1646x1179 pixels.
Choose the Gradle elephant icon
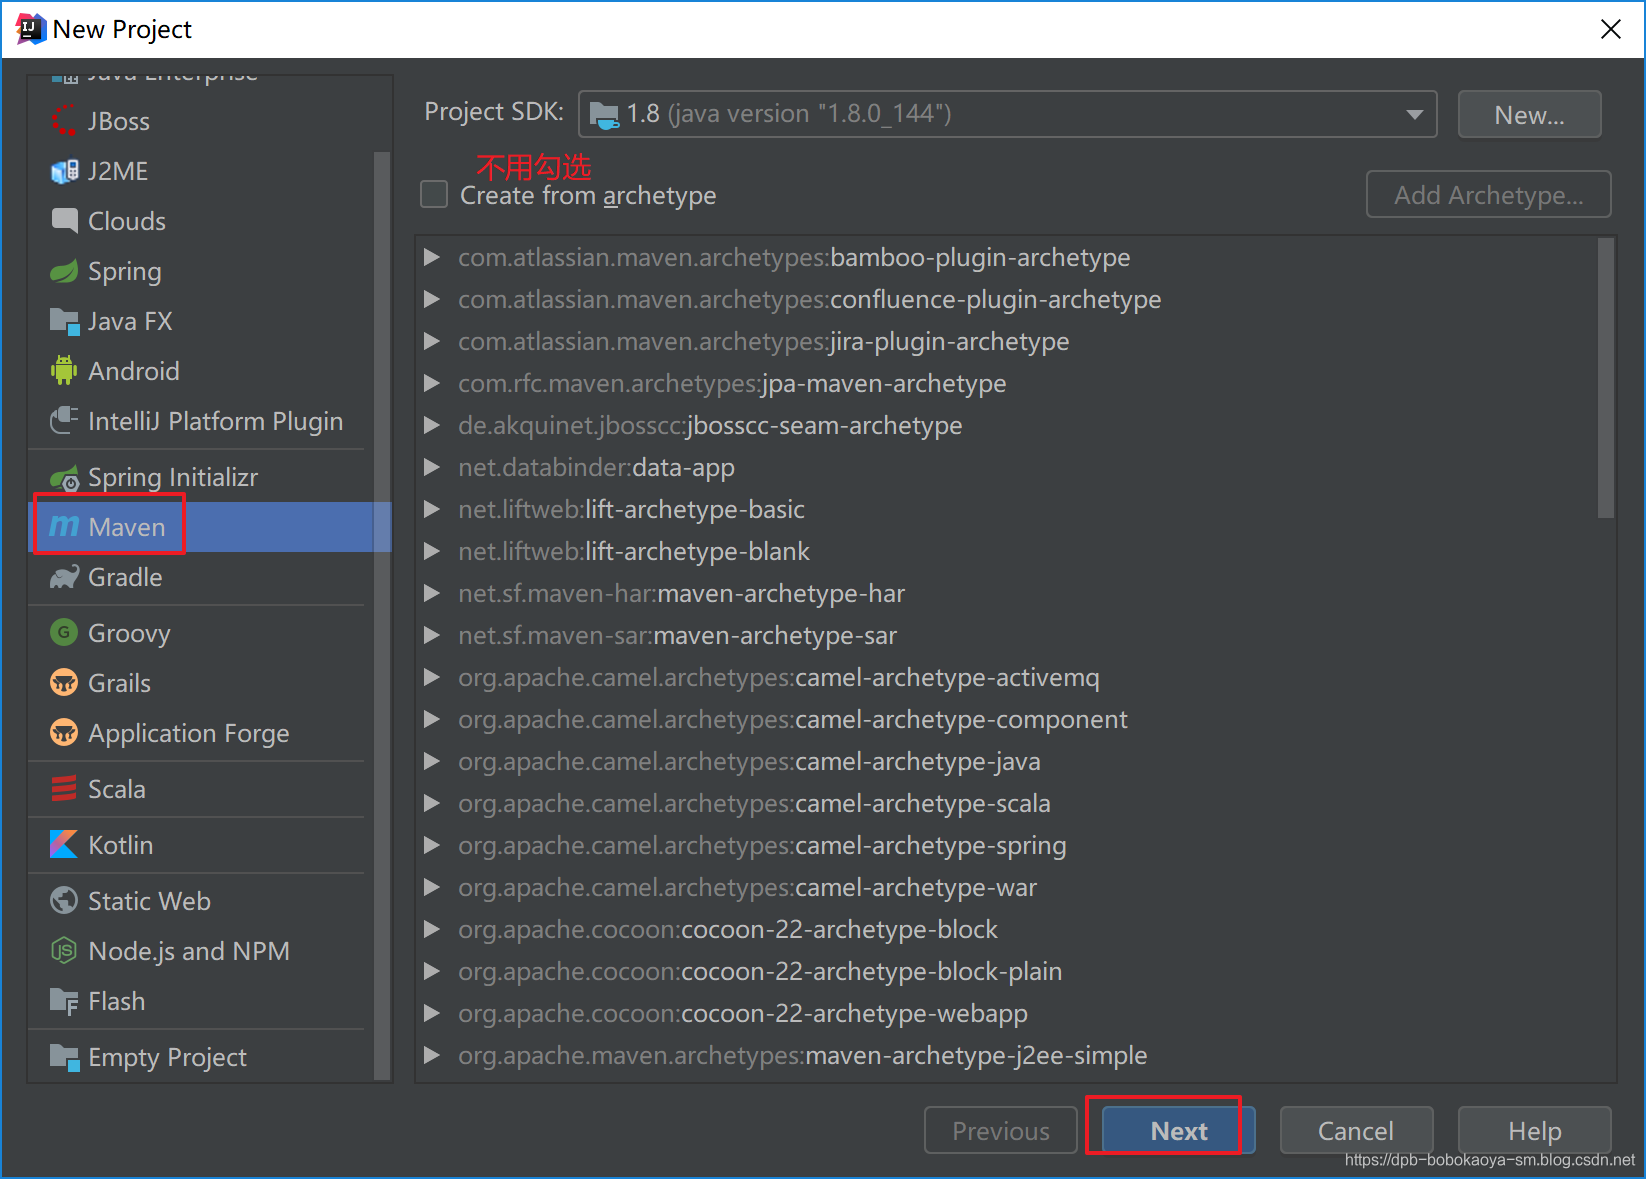click(x=64, y=577)
